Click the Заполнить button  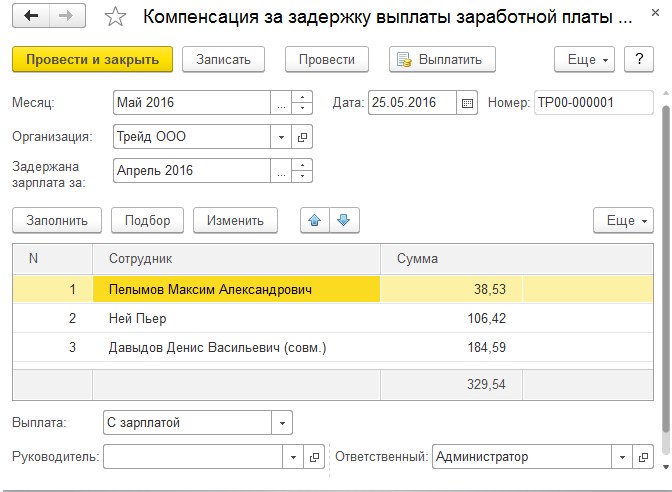pyautogui.click(x=56, y=220)
